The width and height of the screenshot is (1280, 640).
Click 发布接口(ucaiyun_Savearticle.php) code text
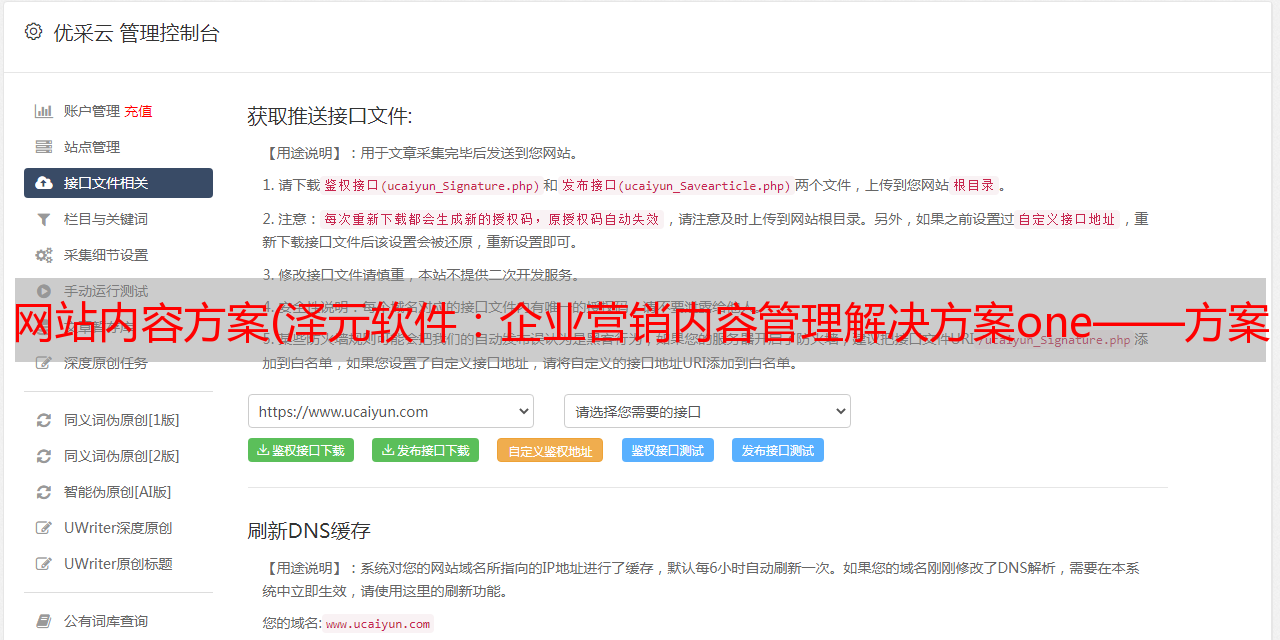click(676, 185)
